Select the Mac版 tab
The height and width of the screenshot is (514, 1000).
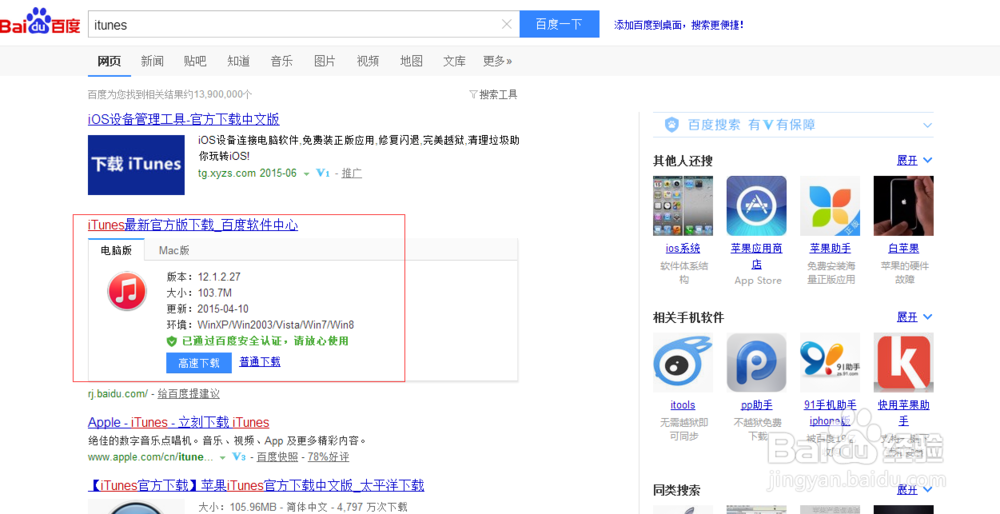tap(174, 250)
